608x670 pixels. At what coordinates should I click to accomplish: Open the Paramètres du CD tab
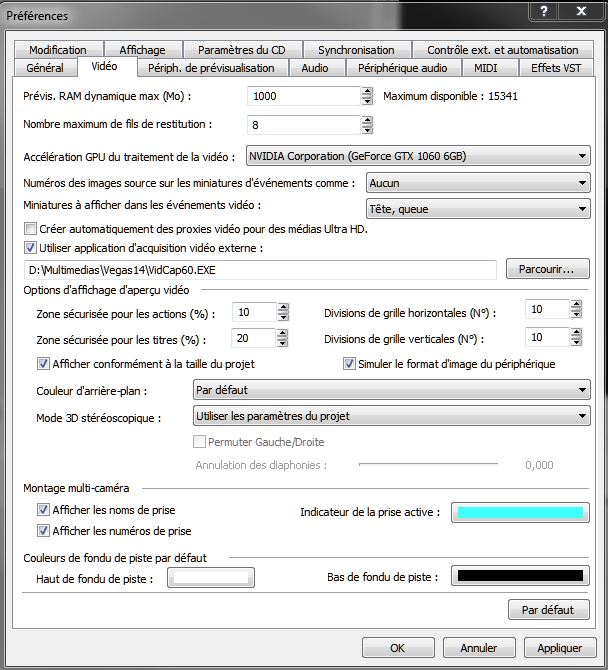(242, 50)
